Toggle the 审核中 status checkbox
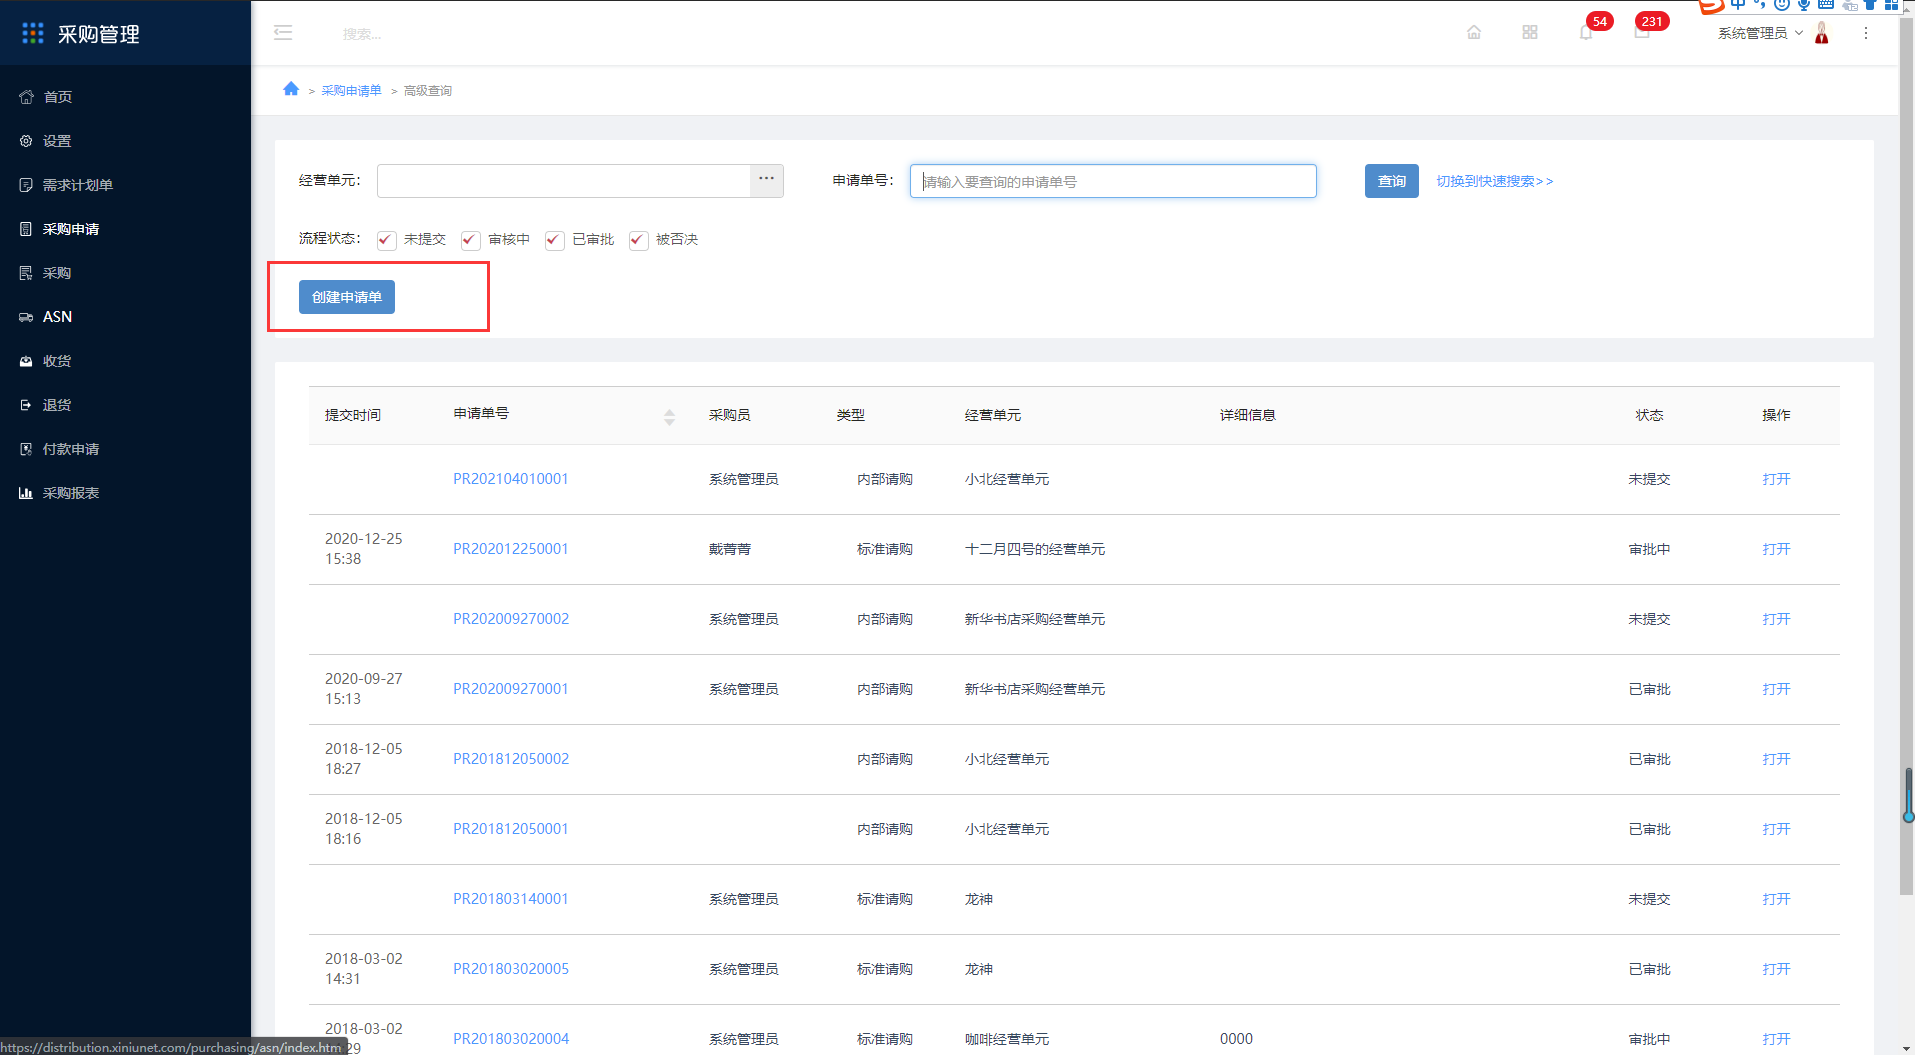 470,240
